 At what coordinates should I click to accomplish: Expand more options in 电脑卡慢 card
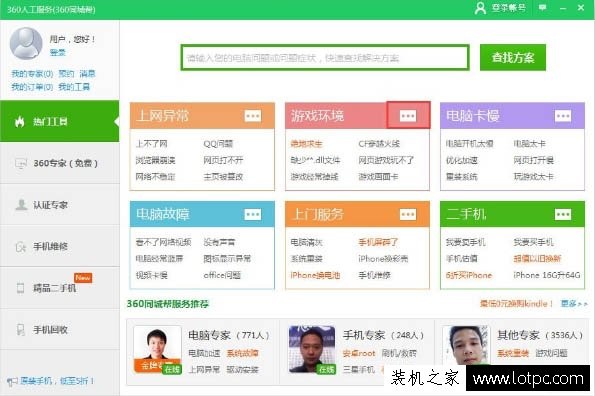[x=563, y=116]
